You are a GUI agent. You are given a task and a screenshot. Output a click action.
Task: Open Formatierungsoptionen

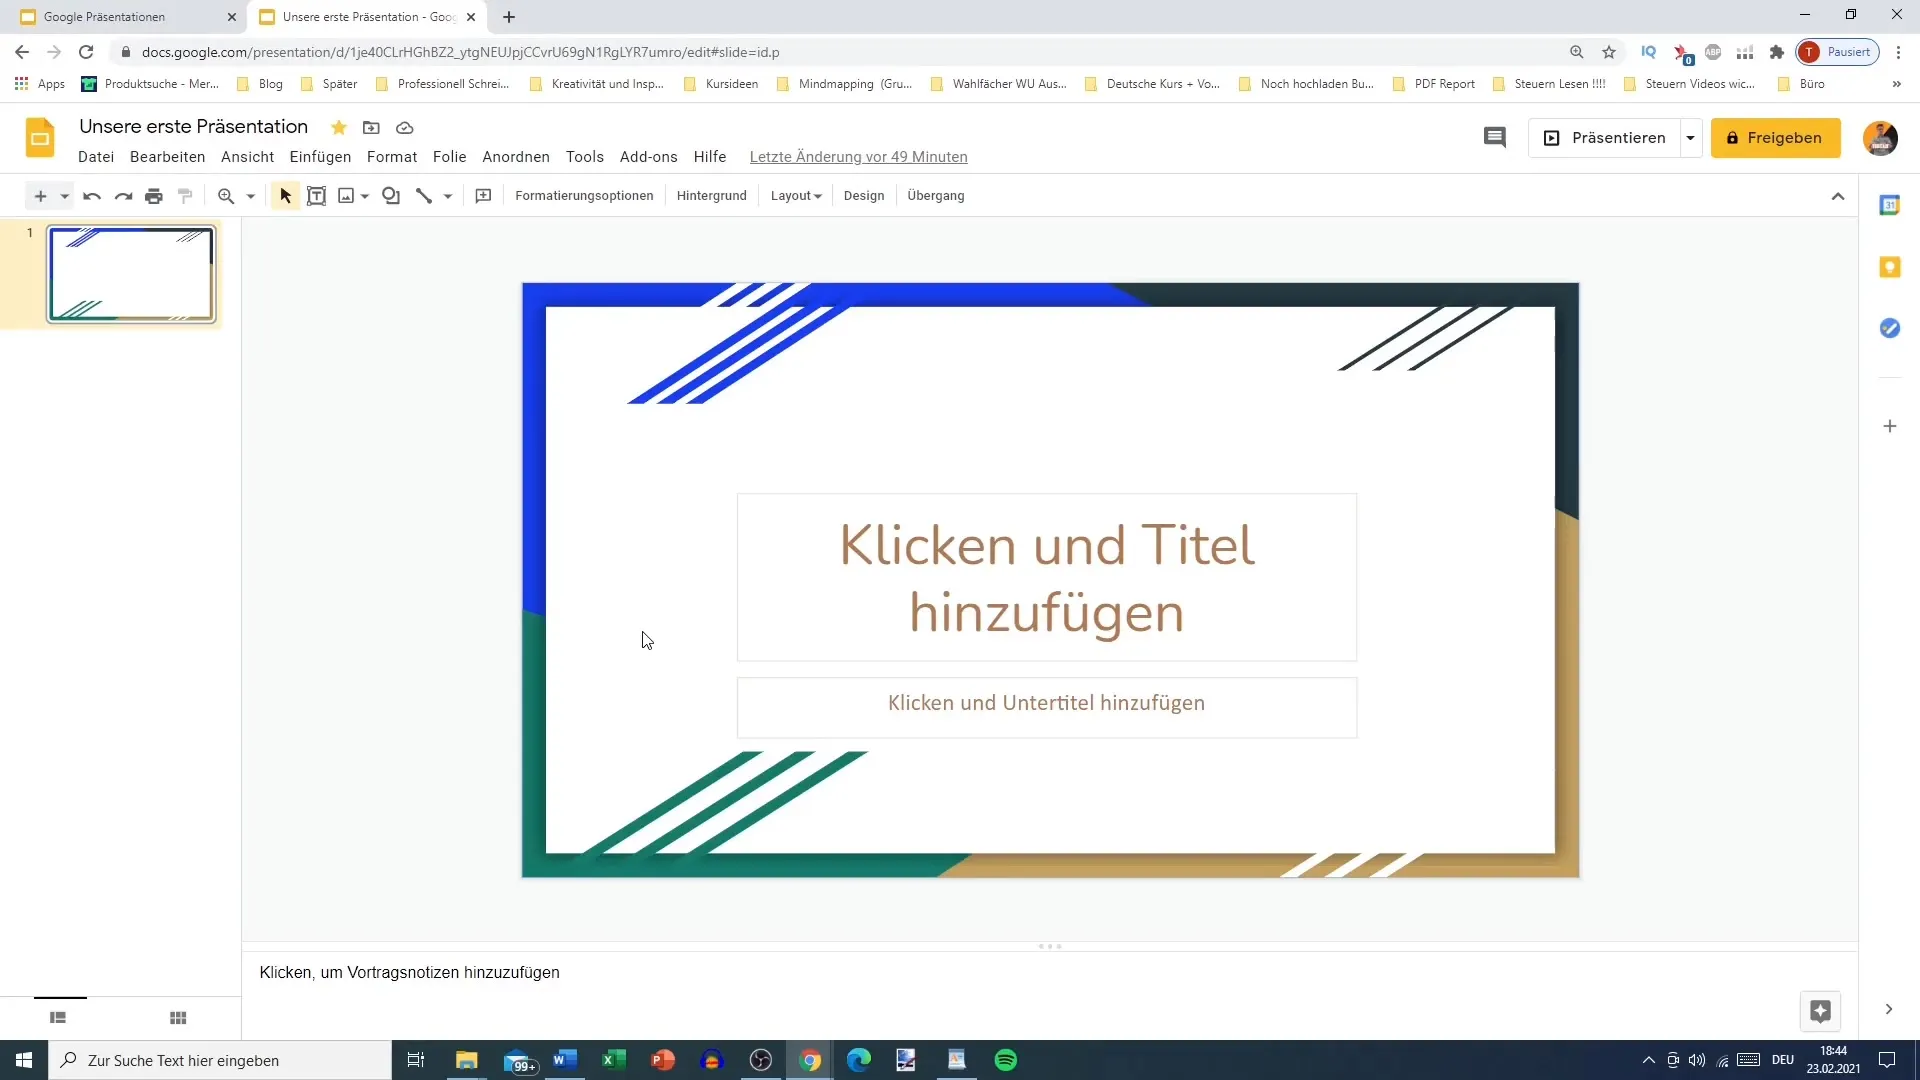pyautogui.click(x=584, y=196)
